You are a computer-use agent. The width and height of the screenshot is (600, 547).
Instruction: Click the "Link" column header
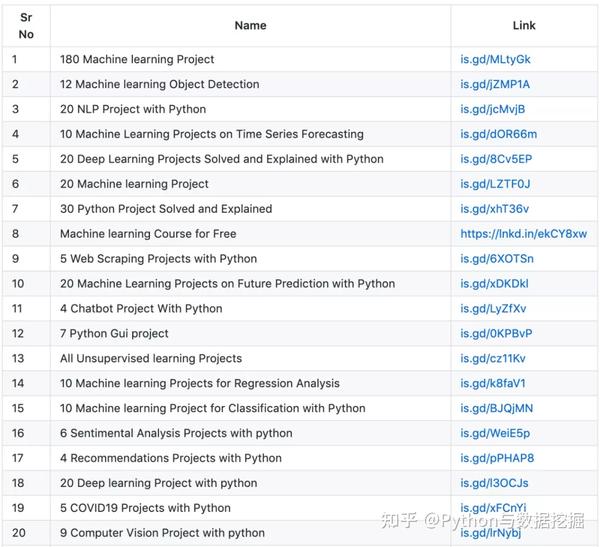click(524, 26)
